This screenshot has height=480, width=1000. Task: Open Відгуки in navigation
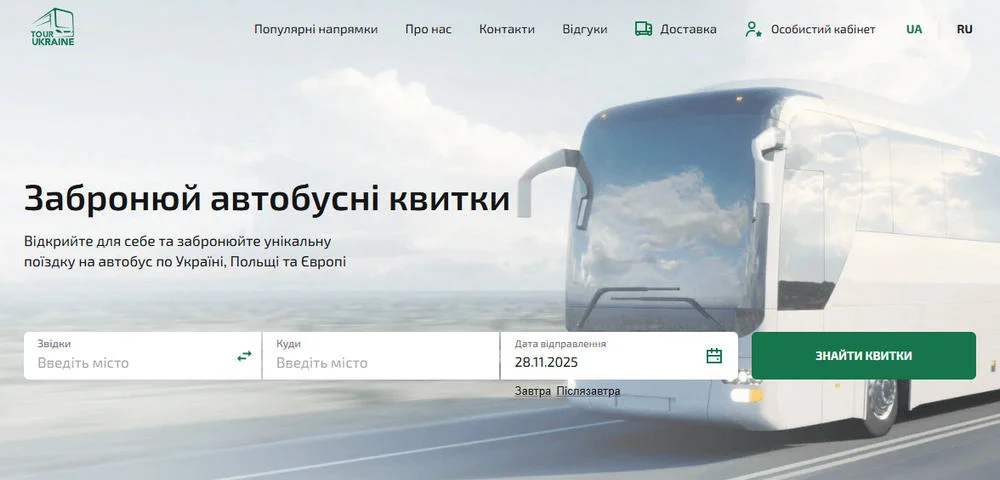pos(585,29)
